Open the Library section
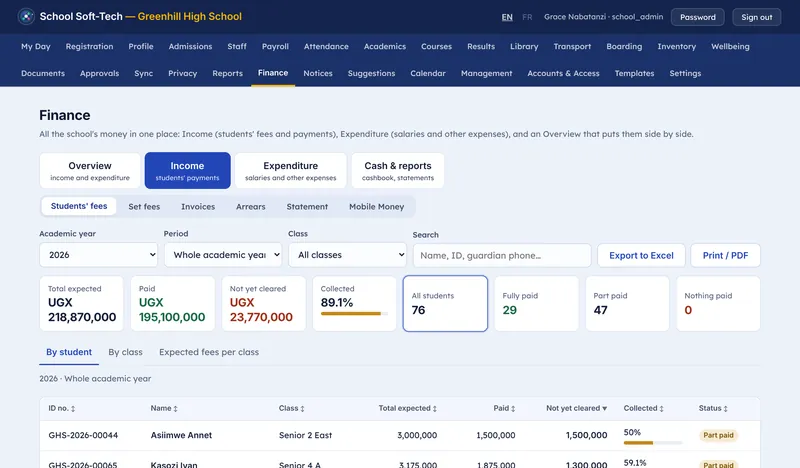The image size is (800, 468). (x=524, y=46)
